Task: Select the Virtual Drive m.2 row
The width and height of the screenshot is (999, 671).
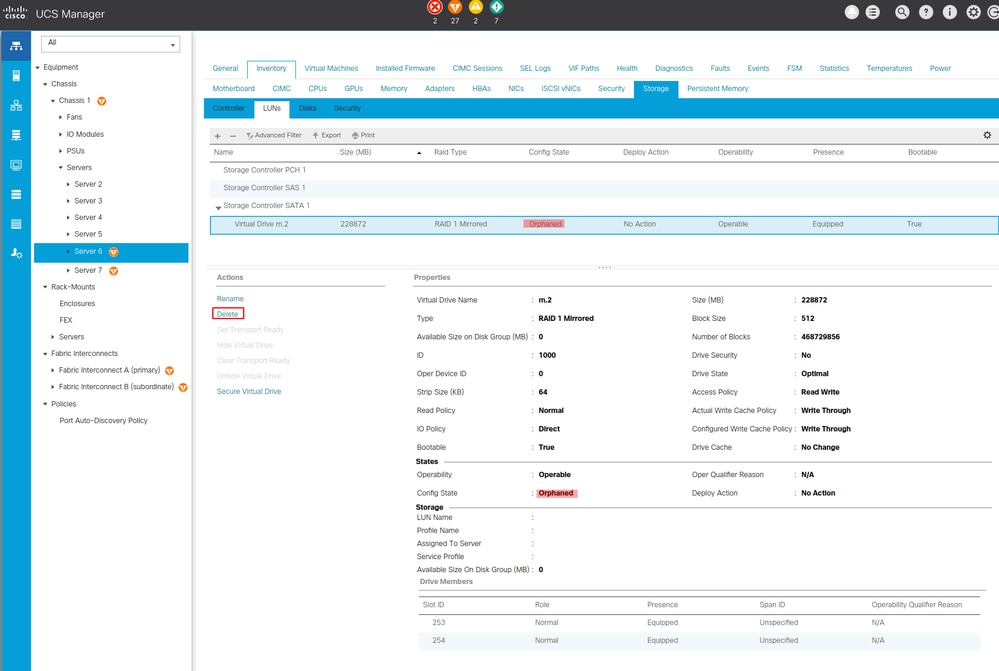Action: (603, 224)
